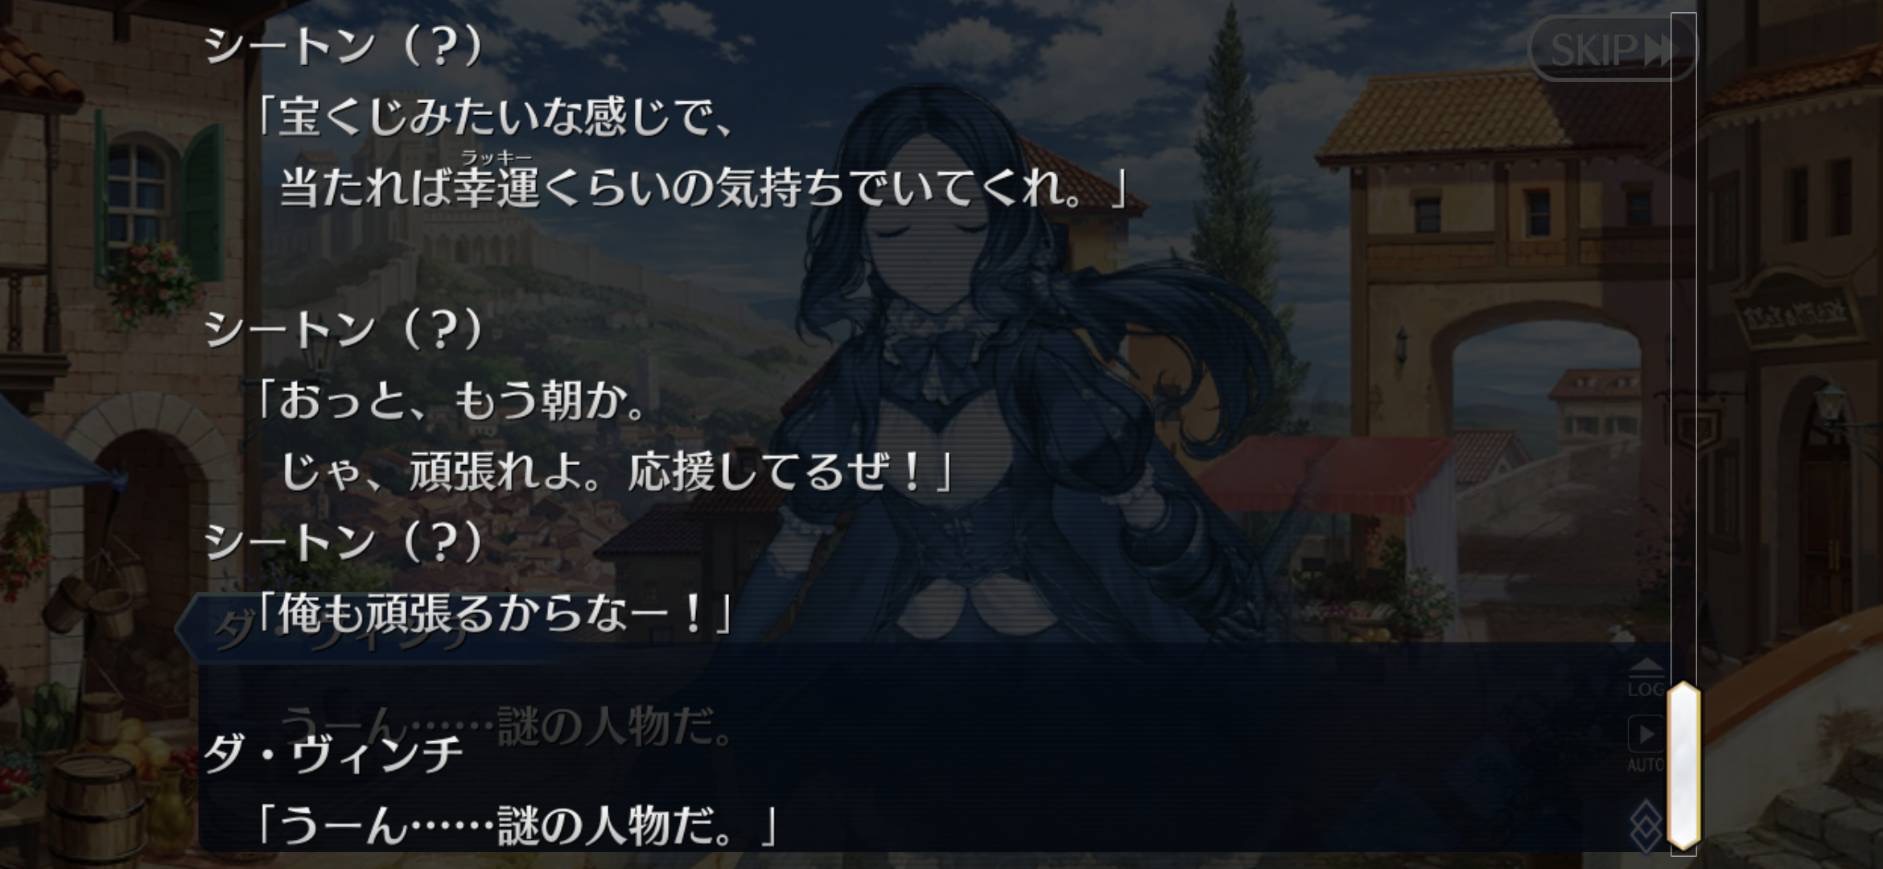Viewport: 1883px width, 869px height.
Task: Skip the story scene with SKIP
Action: (x=1612, y=48)
